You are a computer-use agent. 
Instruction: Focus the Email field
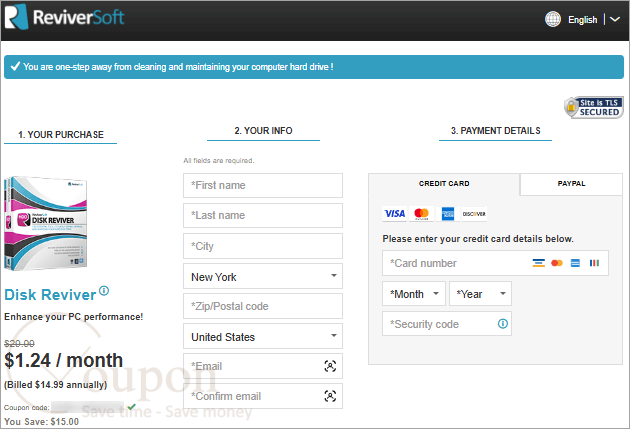point(263,366)
